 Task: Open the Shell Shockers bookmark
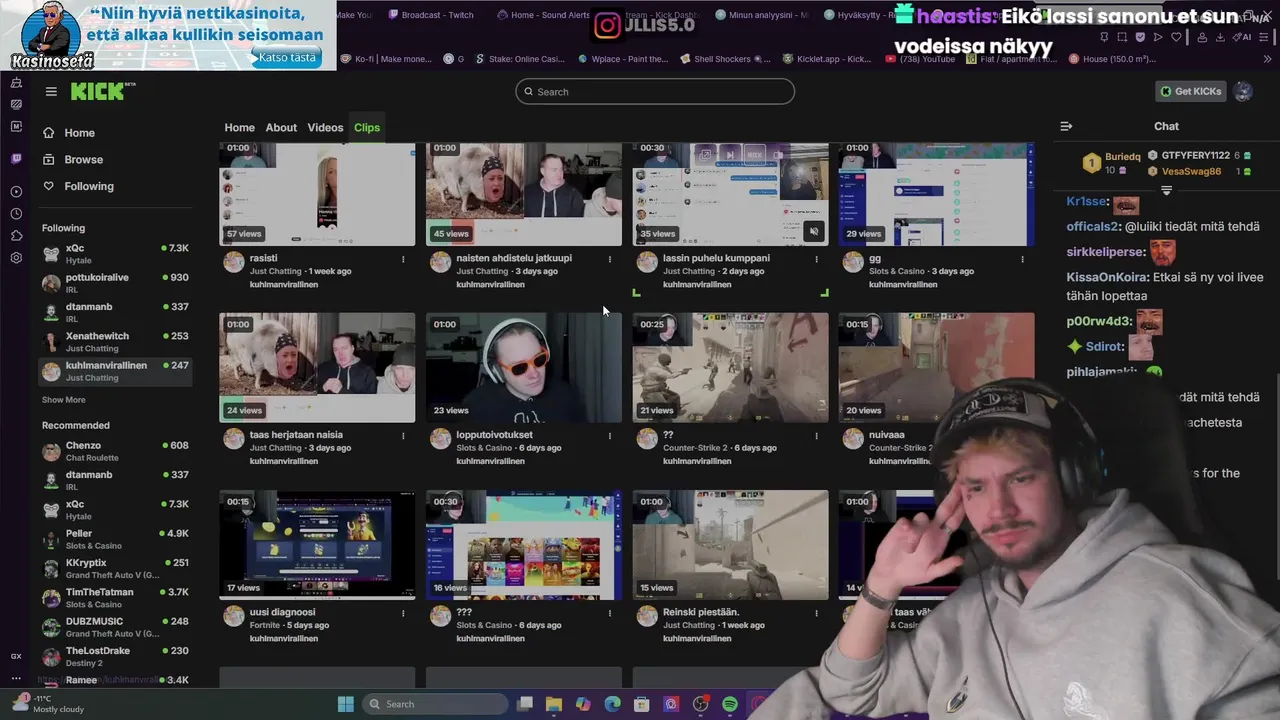pos(725,59)
